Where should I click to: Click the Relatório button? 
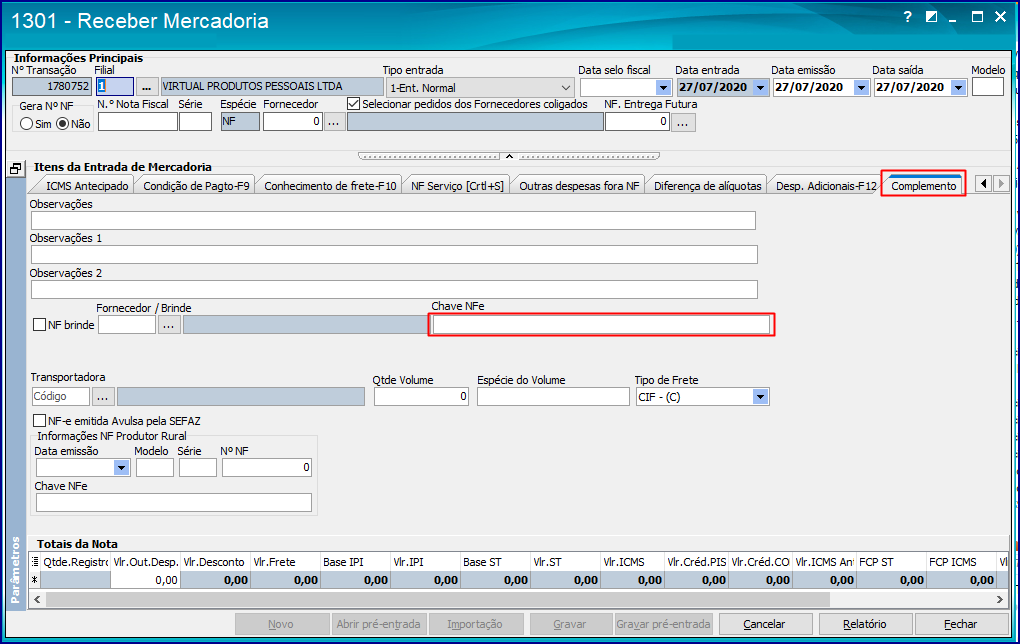pyautogui.click(x=865, y=624)
